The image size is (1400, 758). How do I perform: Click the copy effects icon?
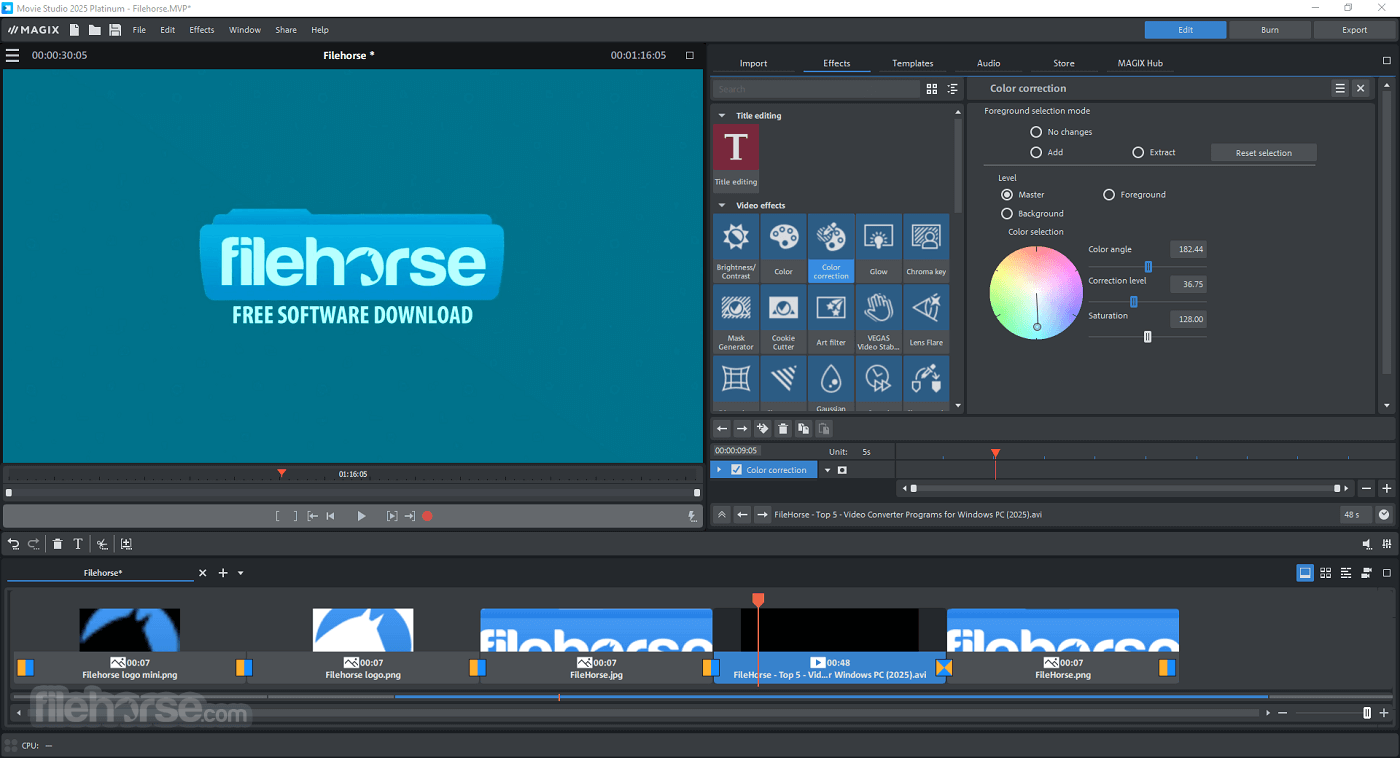tap(803, 429)
